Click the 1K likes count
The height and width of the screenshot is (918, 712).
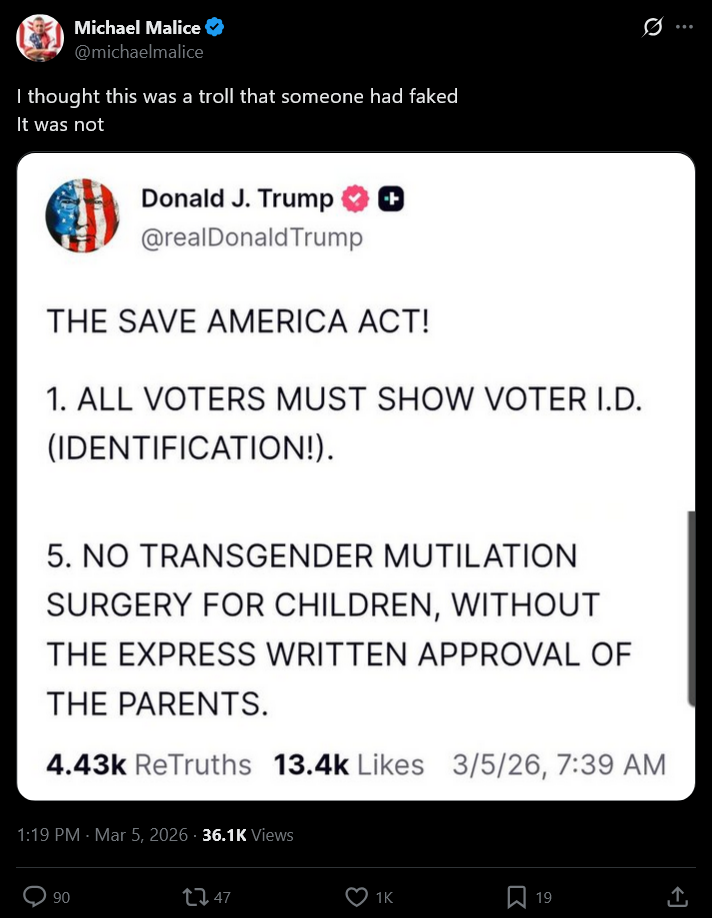[x=384, y=897]
